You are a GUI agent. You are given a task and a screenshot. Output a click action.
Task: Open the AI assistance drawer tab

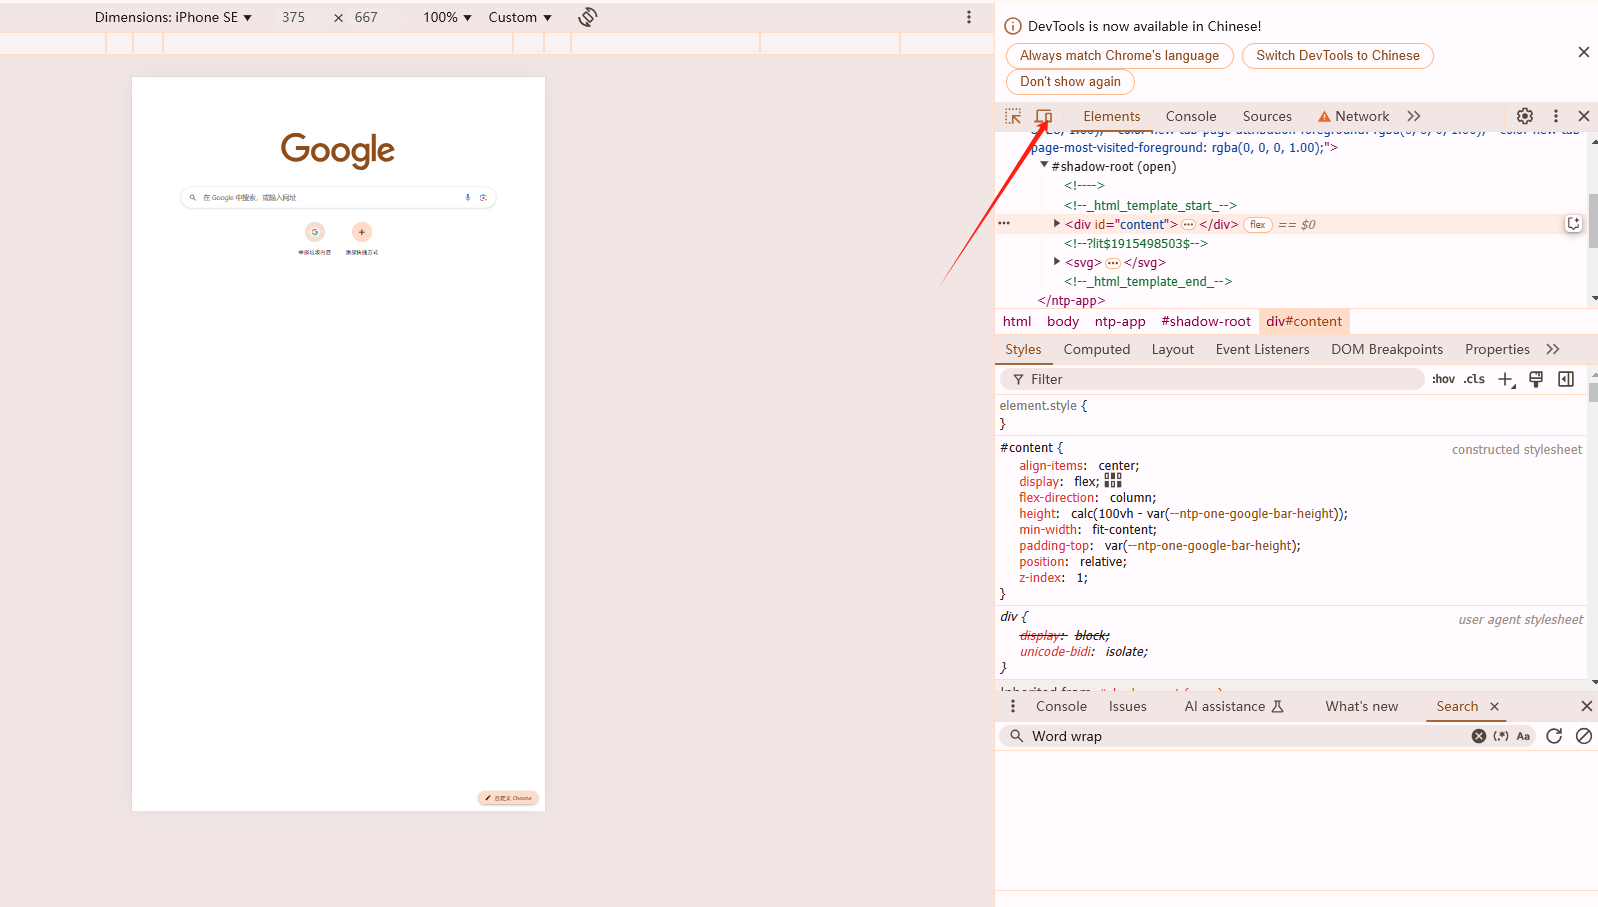coord(1233,706)
